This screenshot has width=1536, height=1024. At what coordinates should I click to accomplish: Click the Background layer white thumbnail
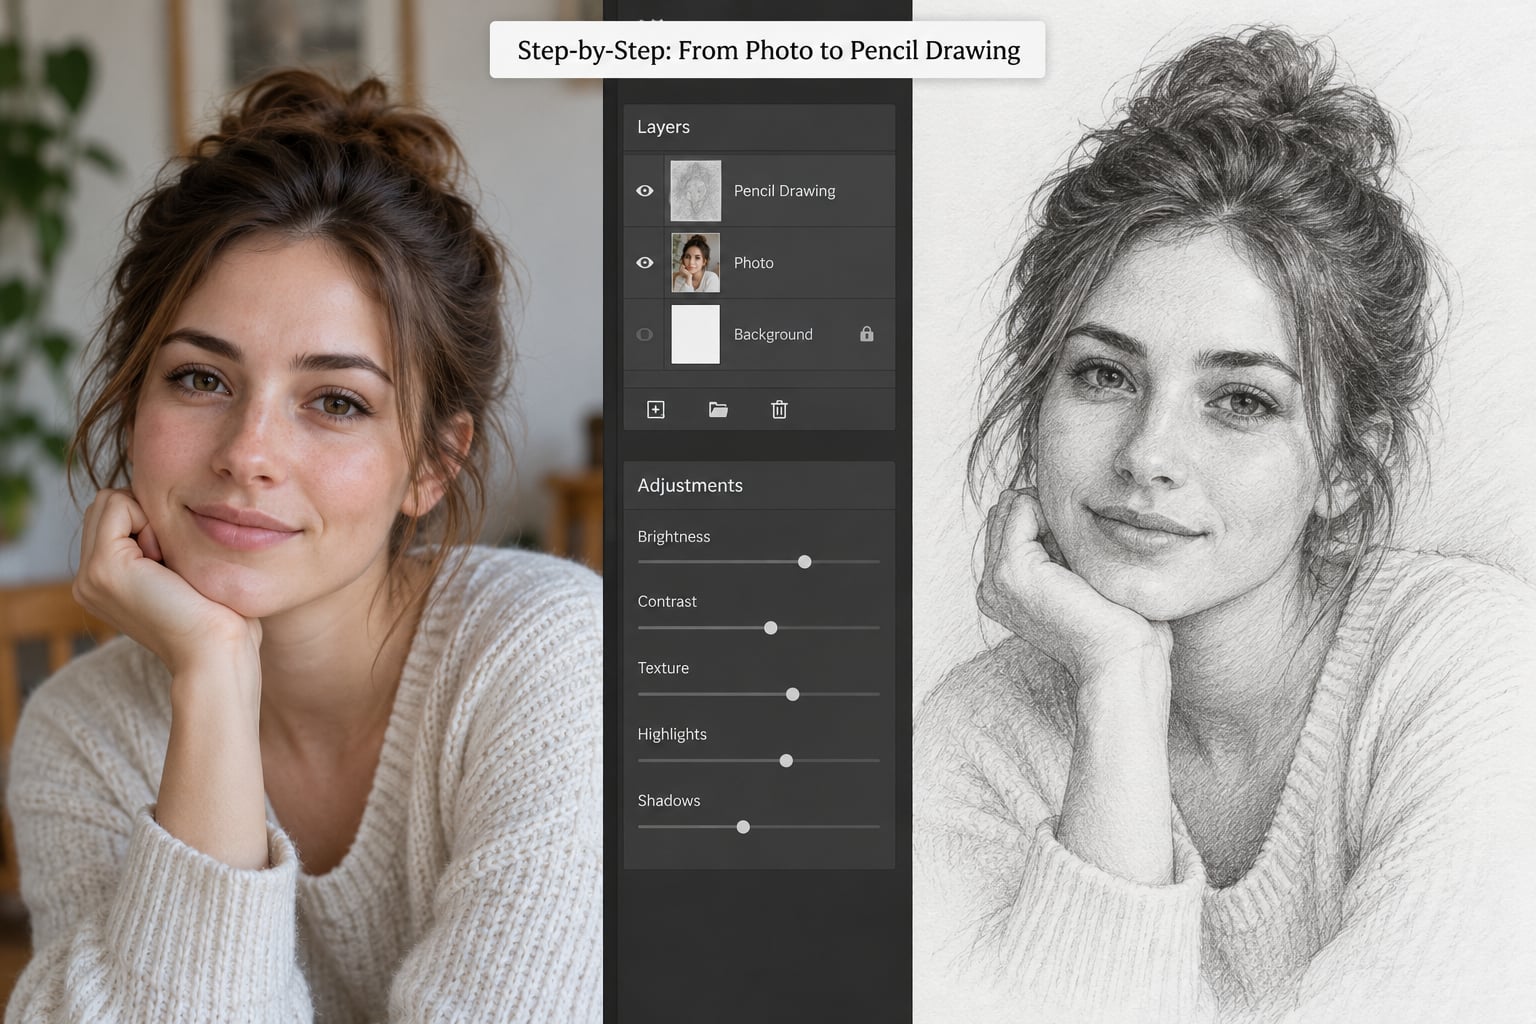695,334
